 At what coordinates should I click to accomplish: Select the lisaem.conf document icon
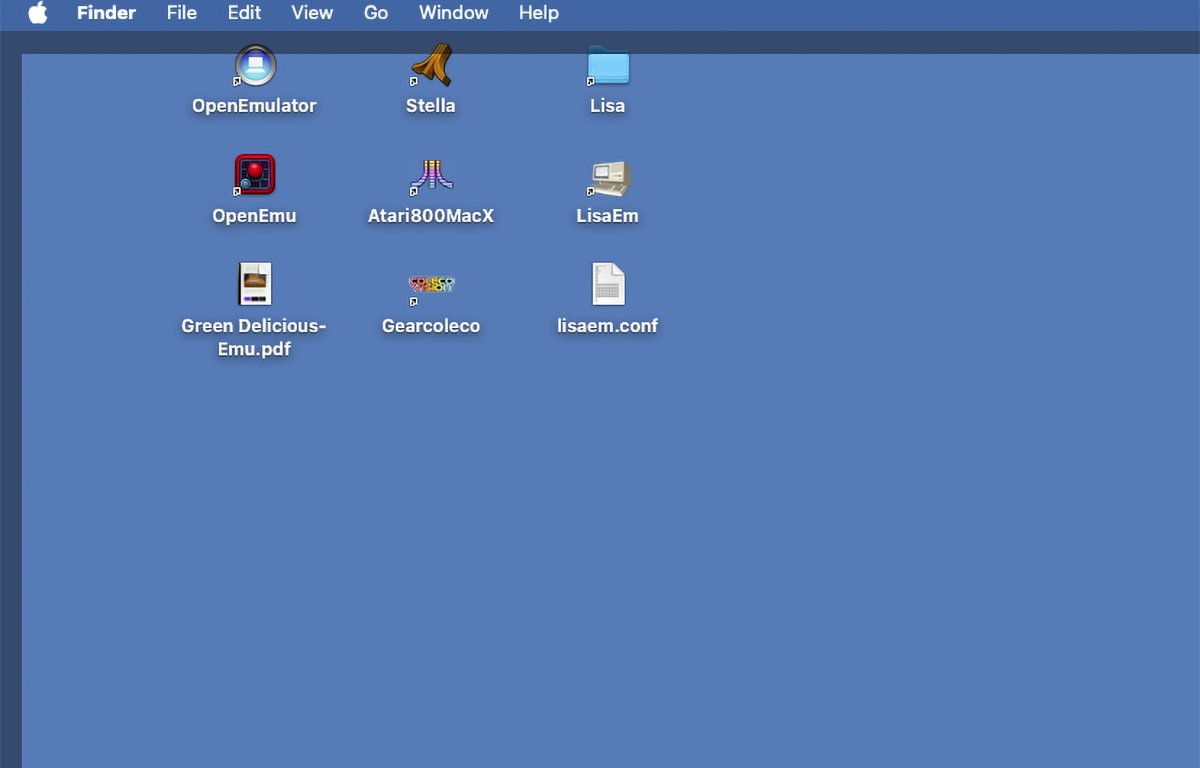608,285
